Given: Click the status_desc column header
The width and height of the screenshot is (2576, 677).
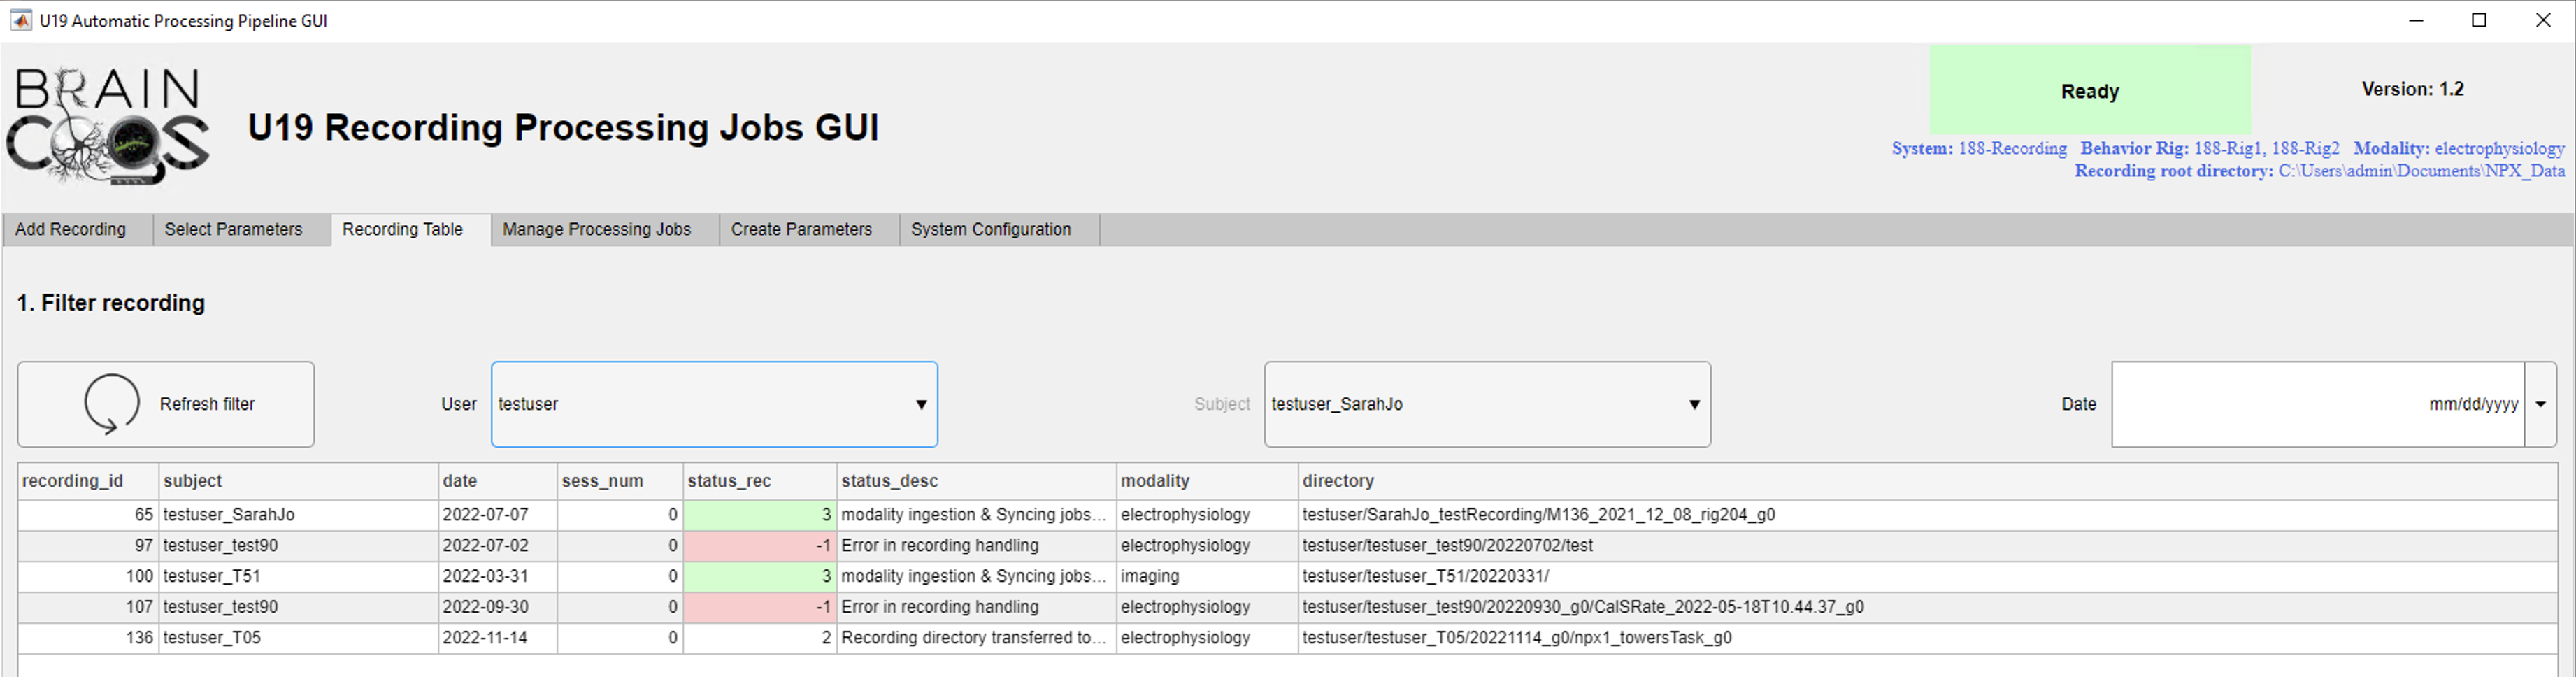Looking at the screenshot, I should [976, 481].
